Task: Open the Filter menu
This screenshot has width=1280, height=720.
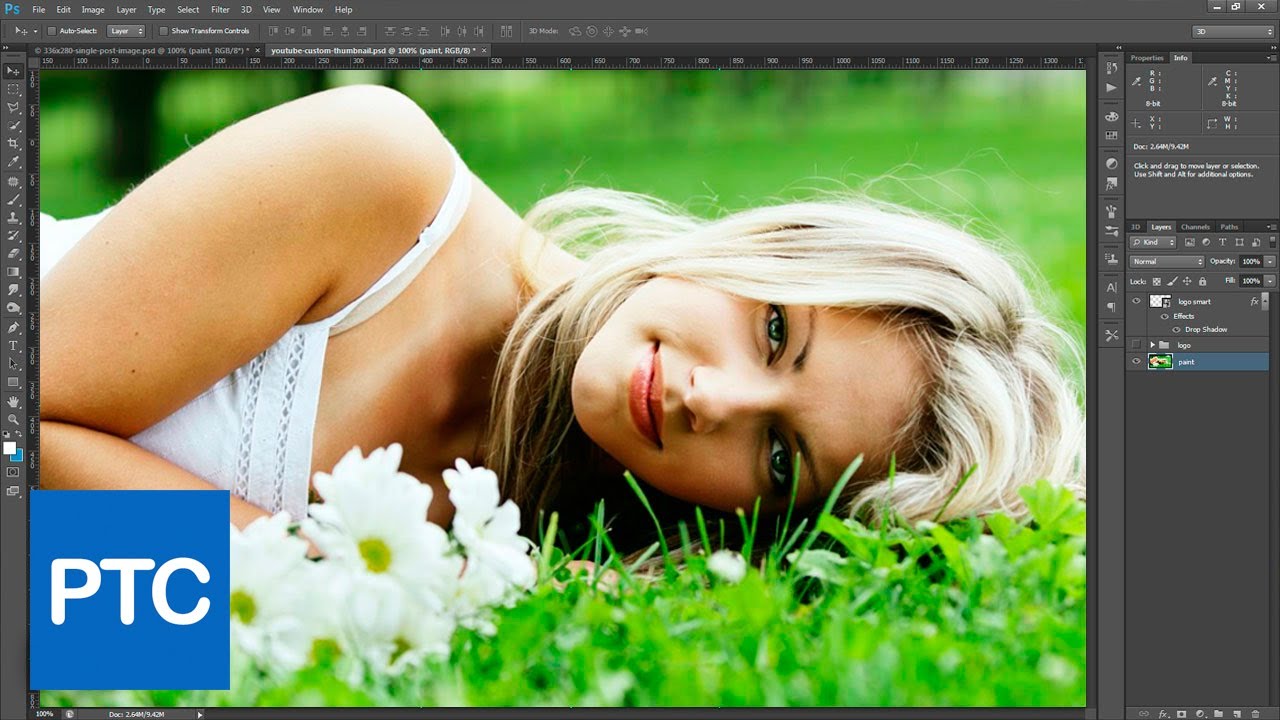Action: point(220,9)
